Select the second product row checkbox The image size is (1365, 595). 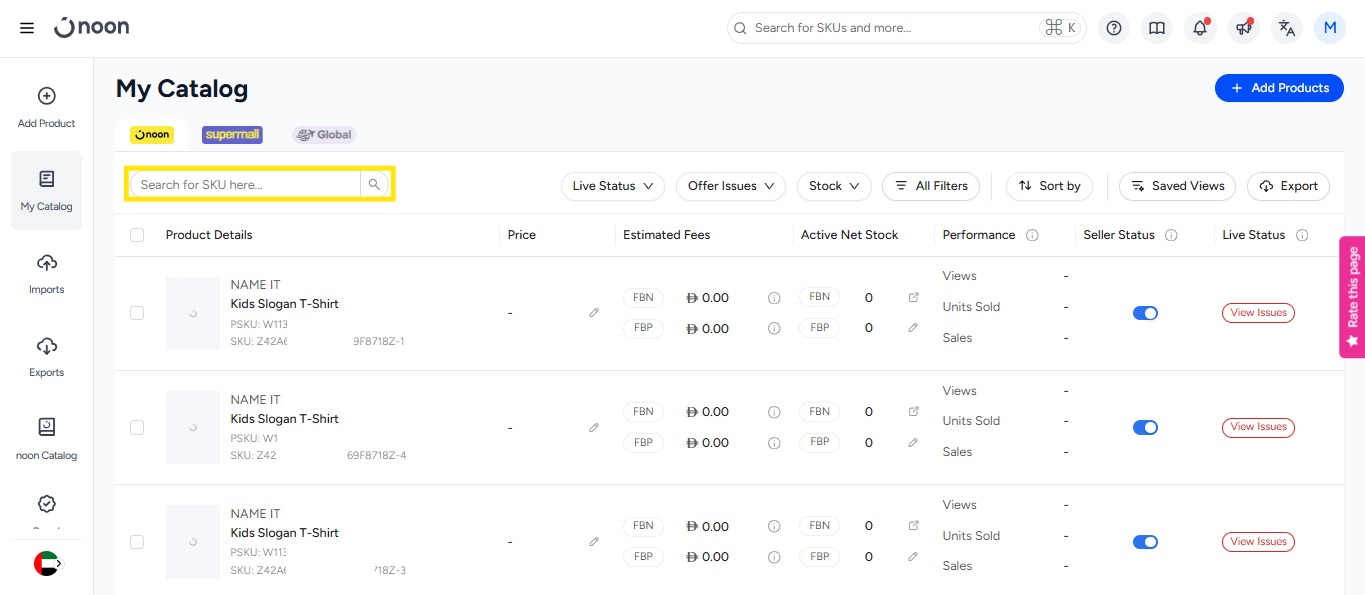(x=137, y=428)
